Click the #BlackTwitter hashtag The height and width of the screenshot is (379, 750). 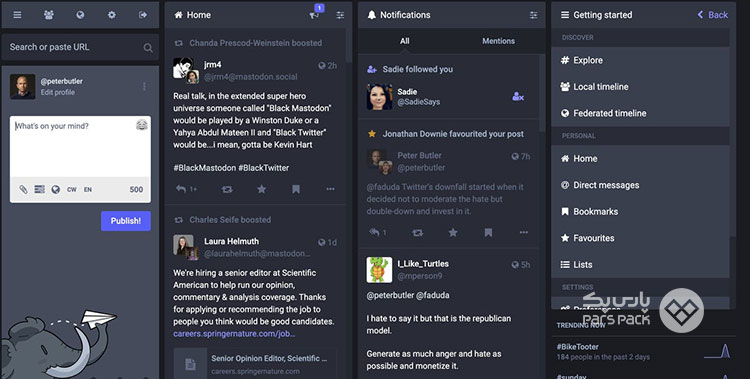pyautogui.click(x=264, y=168)
